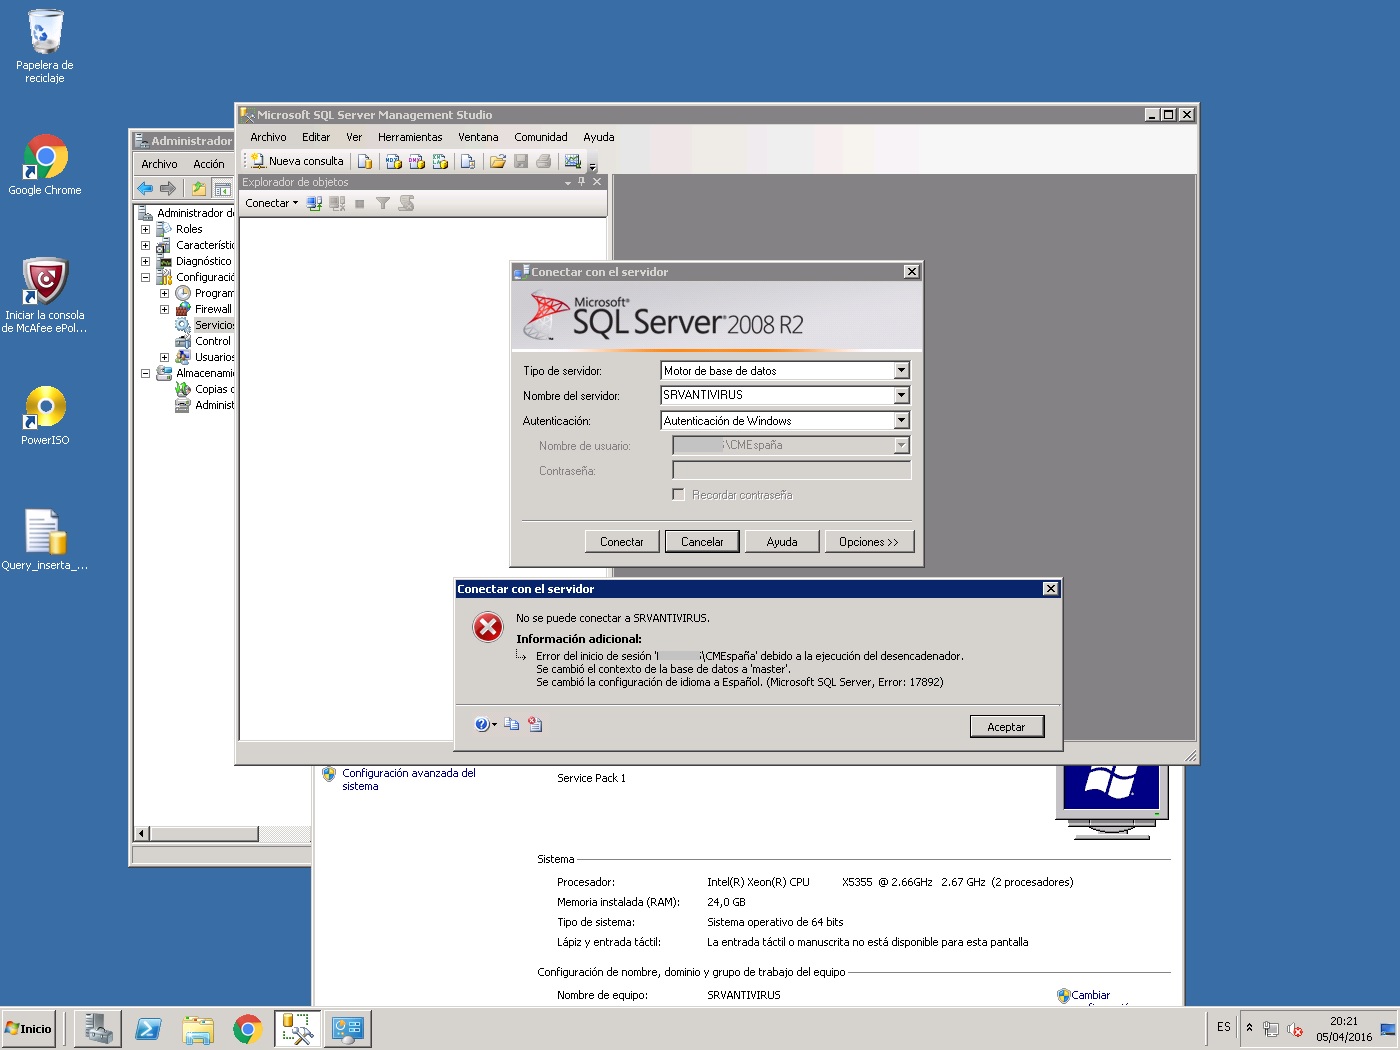
Task: Toggle Recordar contraseña checkbox
Action: coord(679,495)
